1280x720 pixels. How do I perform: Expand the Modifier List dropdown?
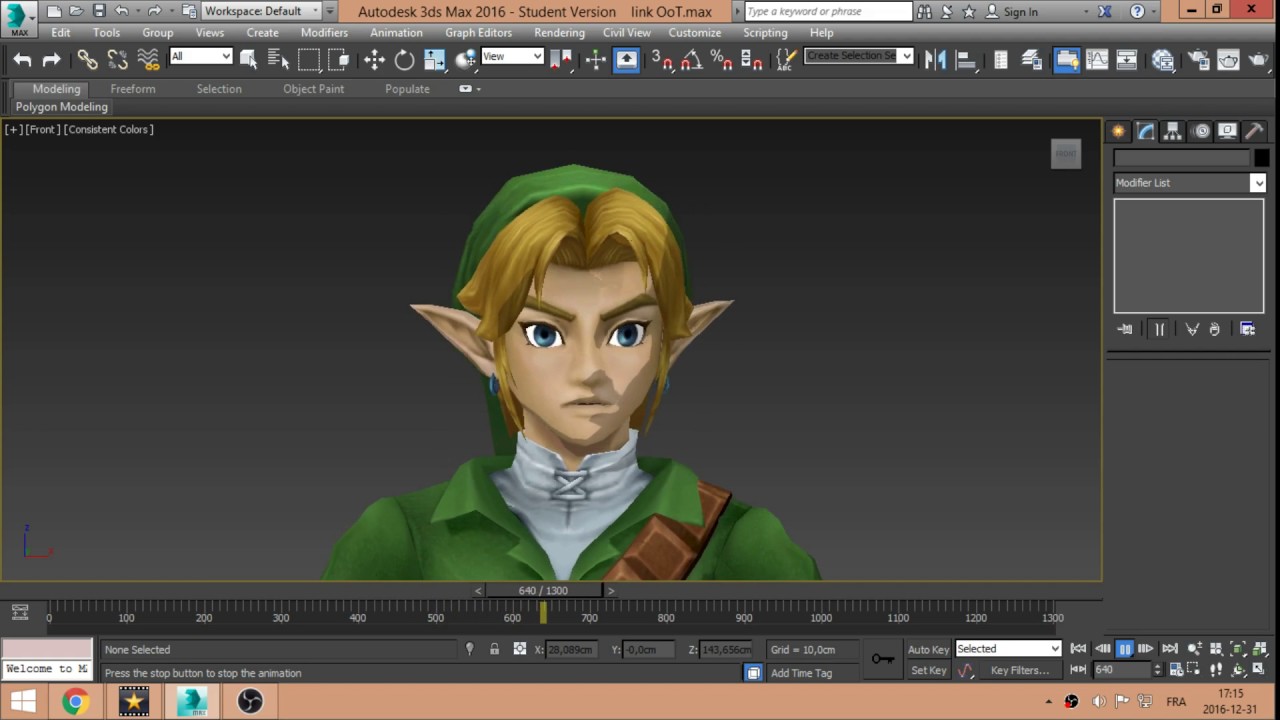[1189, 183]
